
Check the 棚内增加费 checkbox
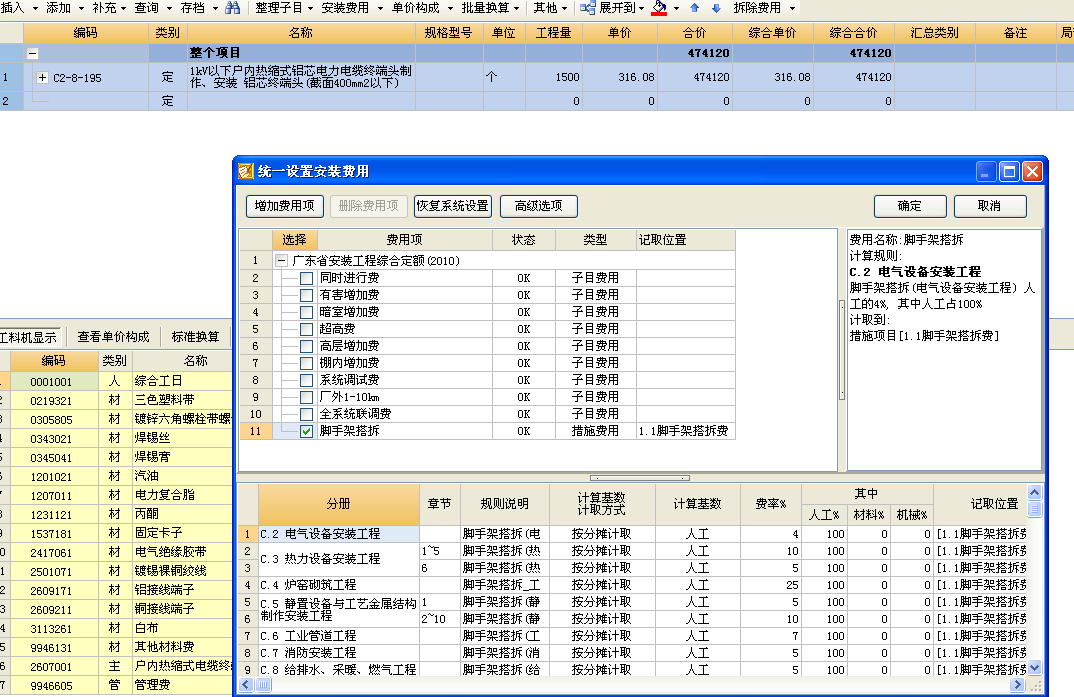[x=306, y=364]
